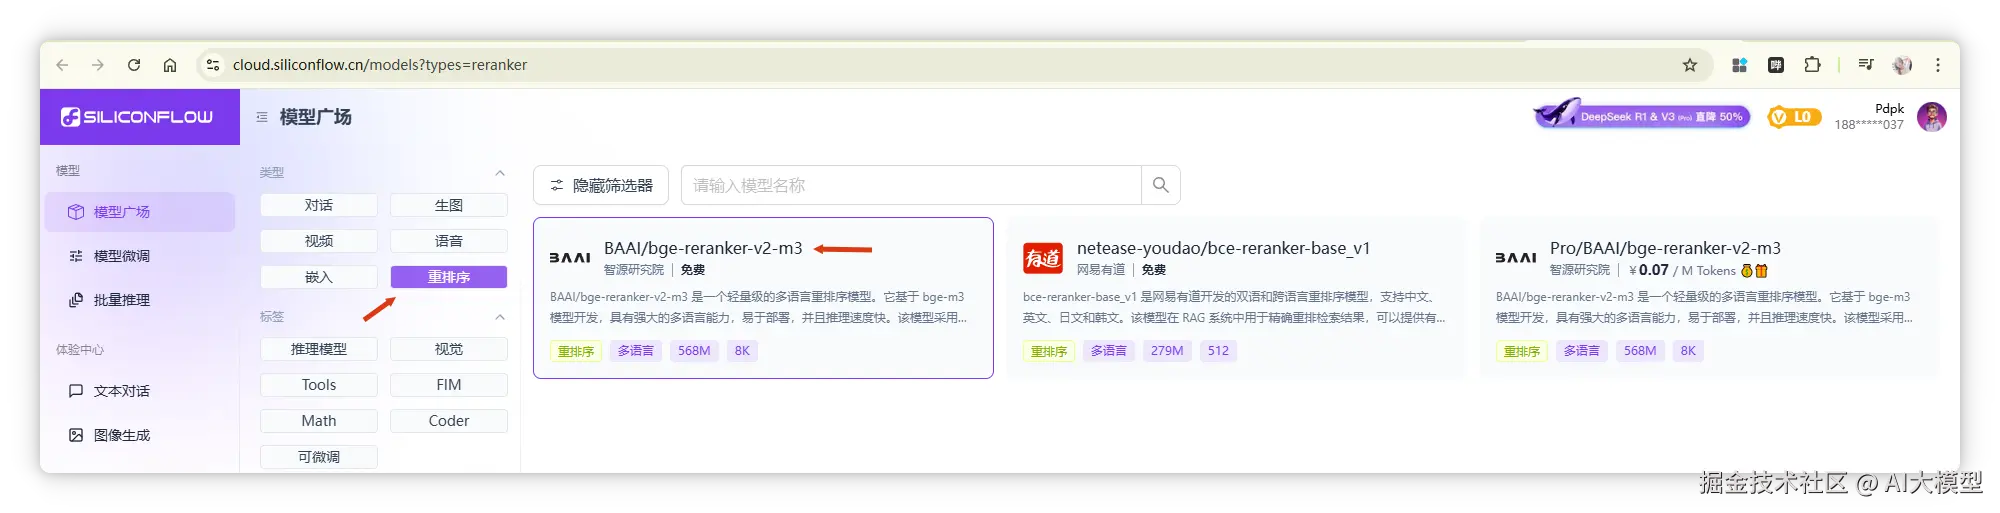
Task: Toggle the 视觉 tag filter
Action: pos(449,349)
